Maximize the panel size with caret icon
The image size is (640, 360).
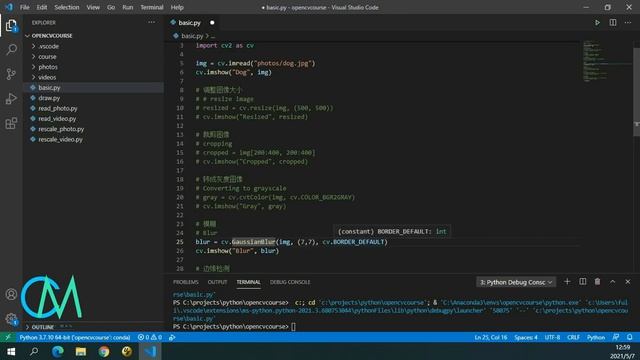coord(613,282)
